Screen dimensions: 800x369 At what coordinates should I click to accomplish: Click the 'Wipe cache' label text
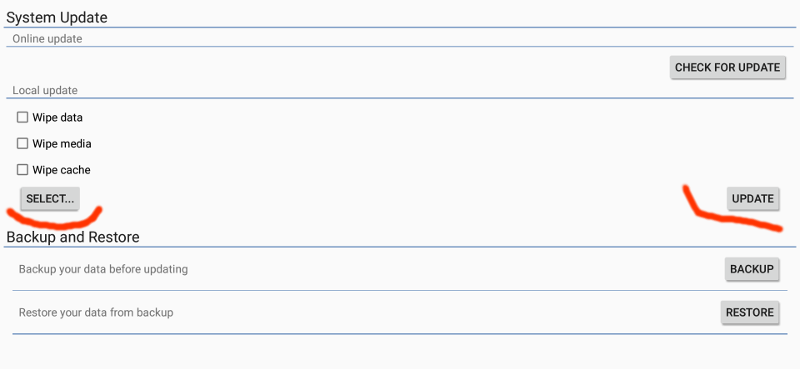click(61, 170)
